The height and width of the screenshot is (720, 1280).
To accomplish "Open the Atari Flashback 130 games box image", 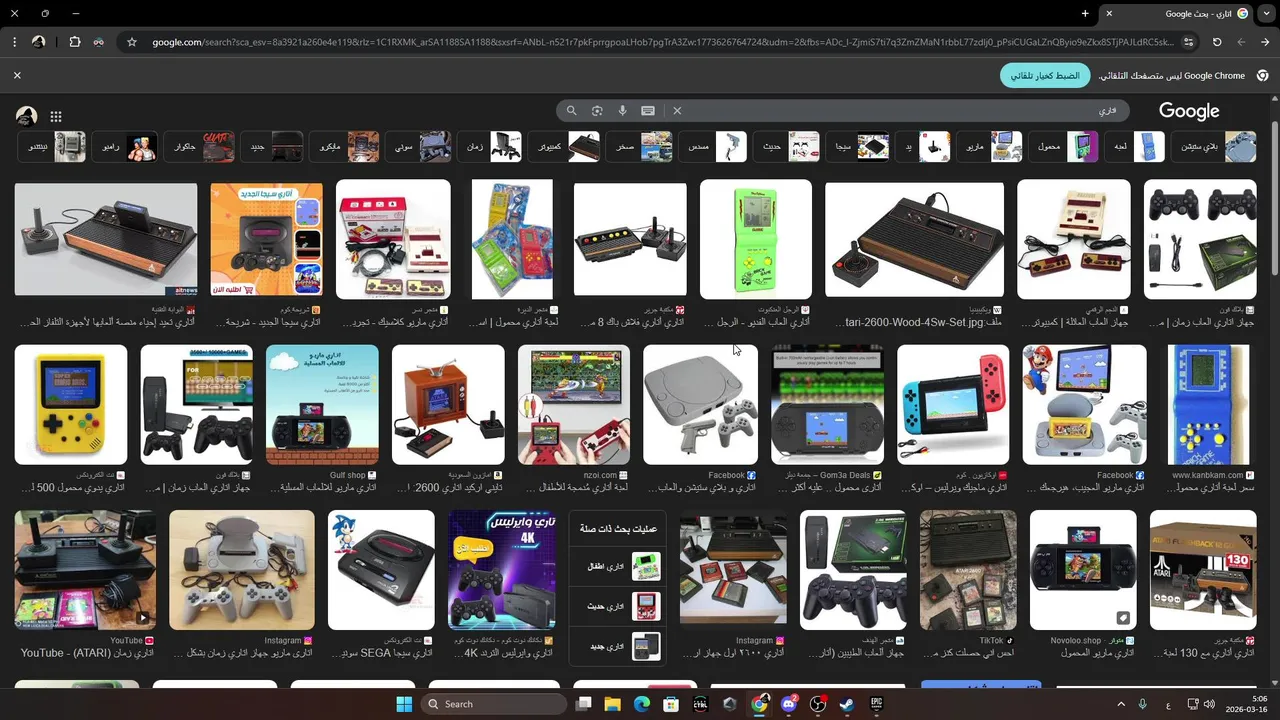I will click(x=1203, y=570).
